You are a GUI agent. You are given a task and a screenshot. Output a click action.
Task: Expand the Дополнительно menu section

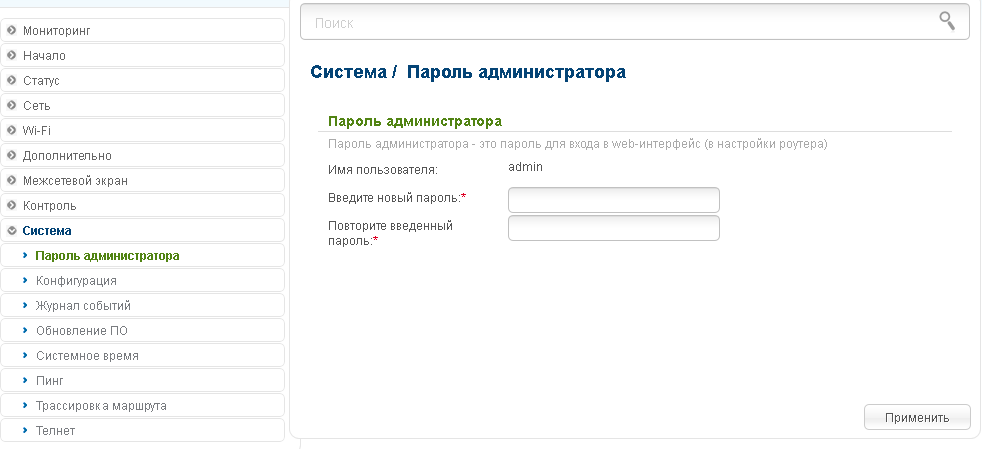[x=67, y=156]
